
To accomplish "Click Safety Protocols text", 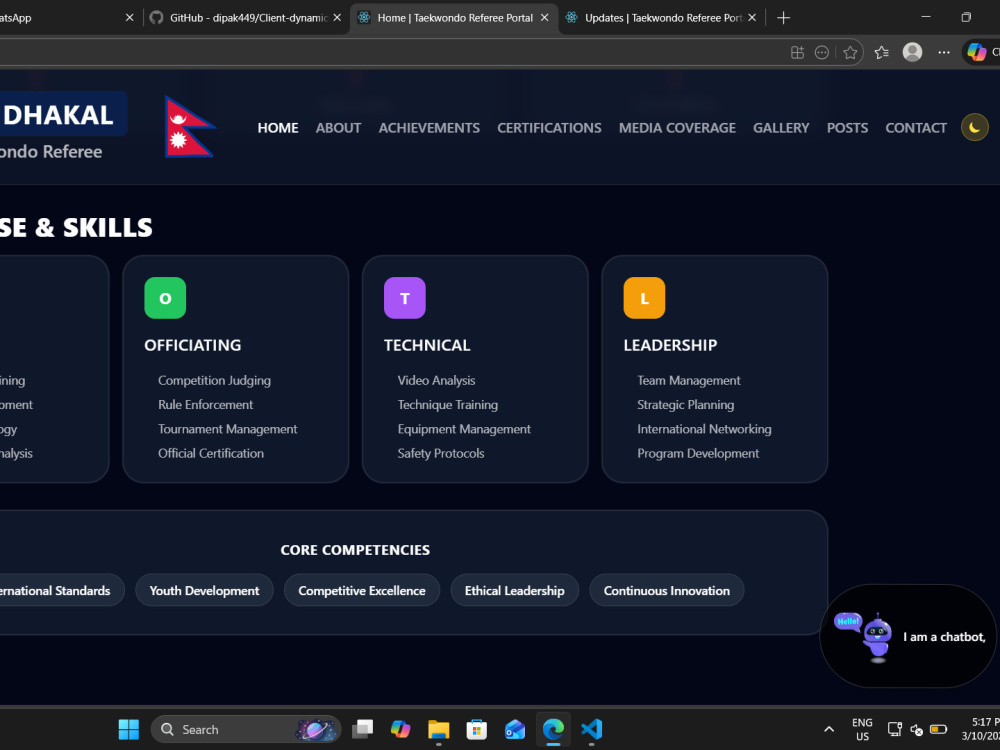I will point(441,453).
